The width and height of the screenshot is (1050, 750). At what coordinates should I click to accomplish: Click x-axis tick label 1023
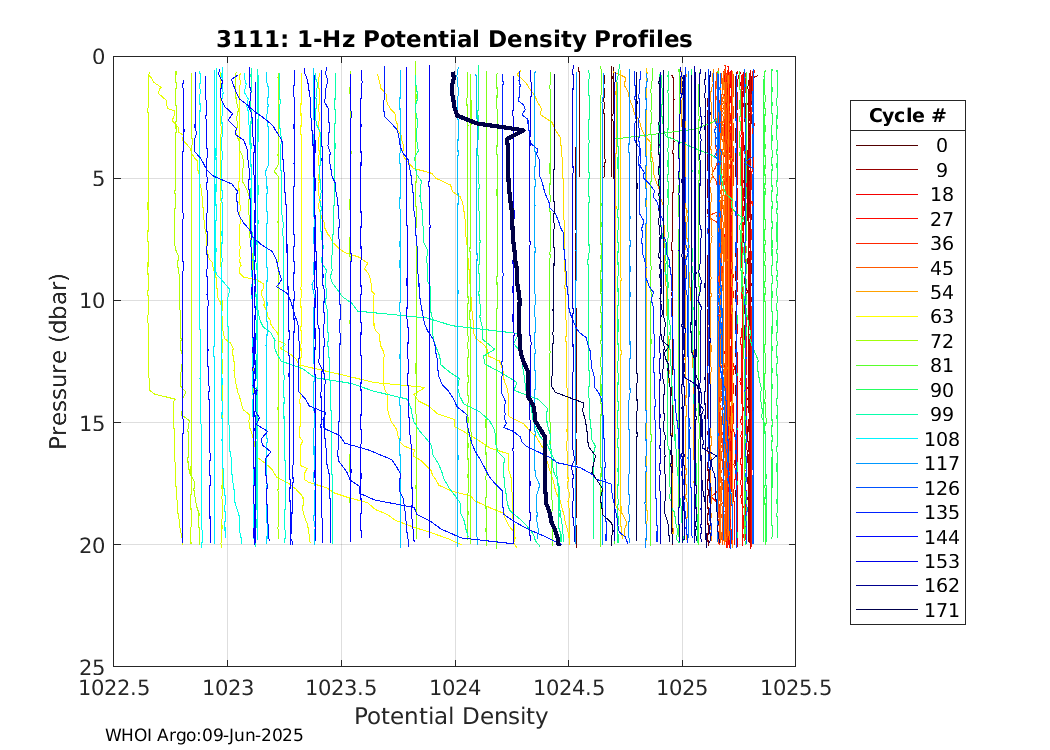pyautogui.click(x=228, y=688)
